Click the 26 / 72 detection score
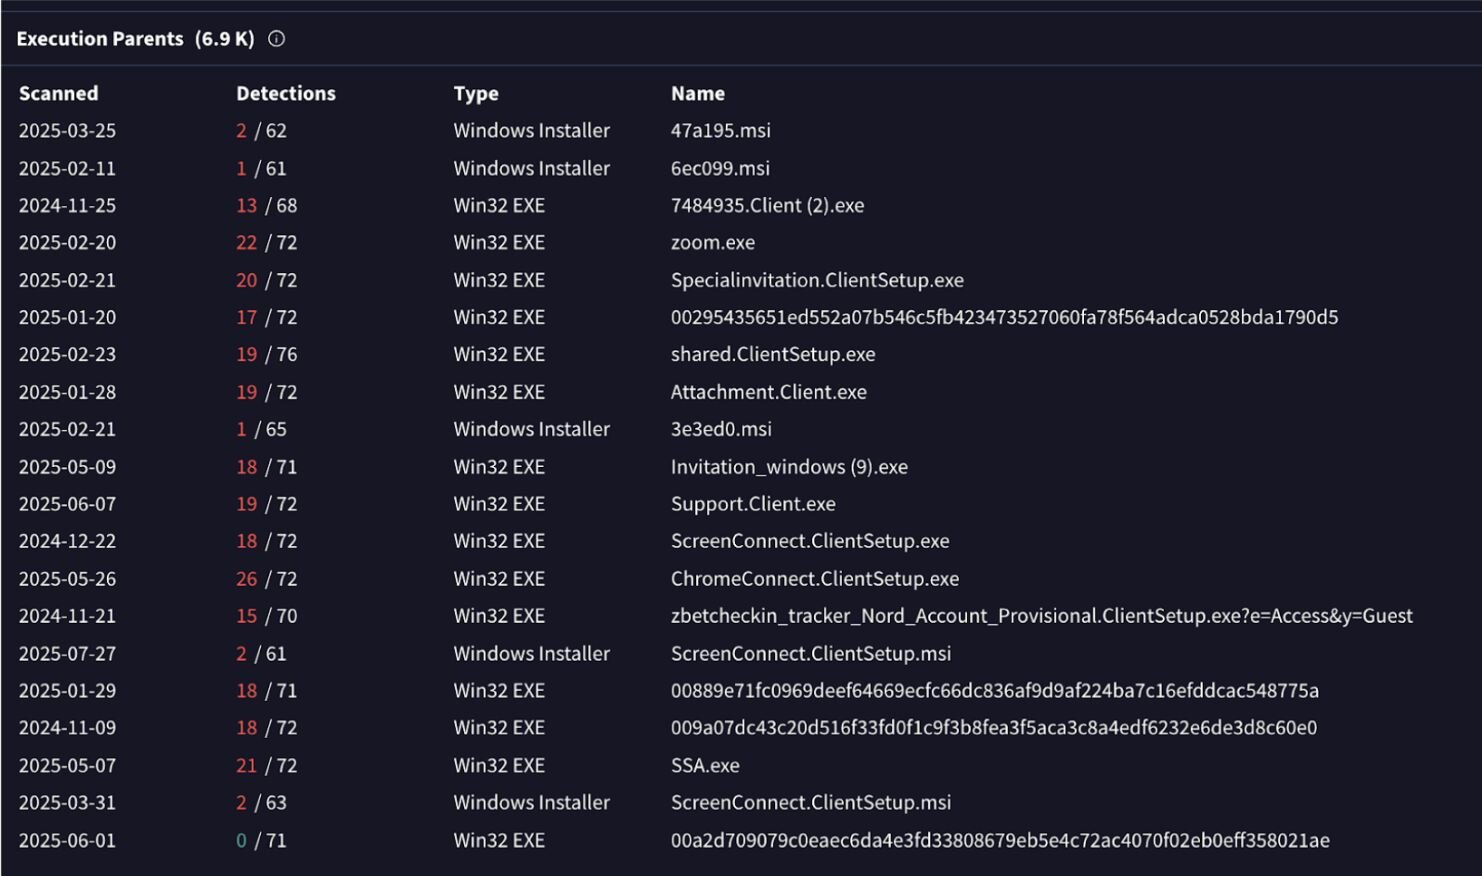The image size is (1482, 876). click(x=267, y=580)
